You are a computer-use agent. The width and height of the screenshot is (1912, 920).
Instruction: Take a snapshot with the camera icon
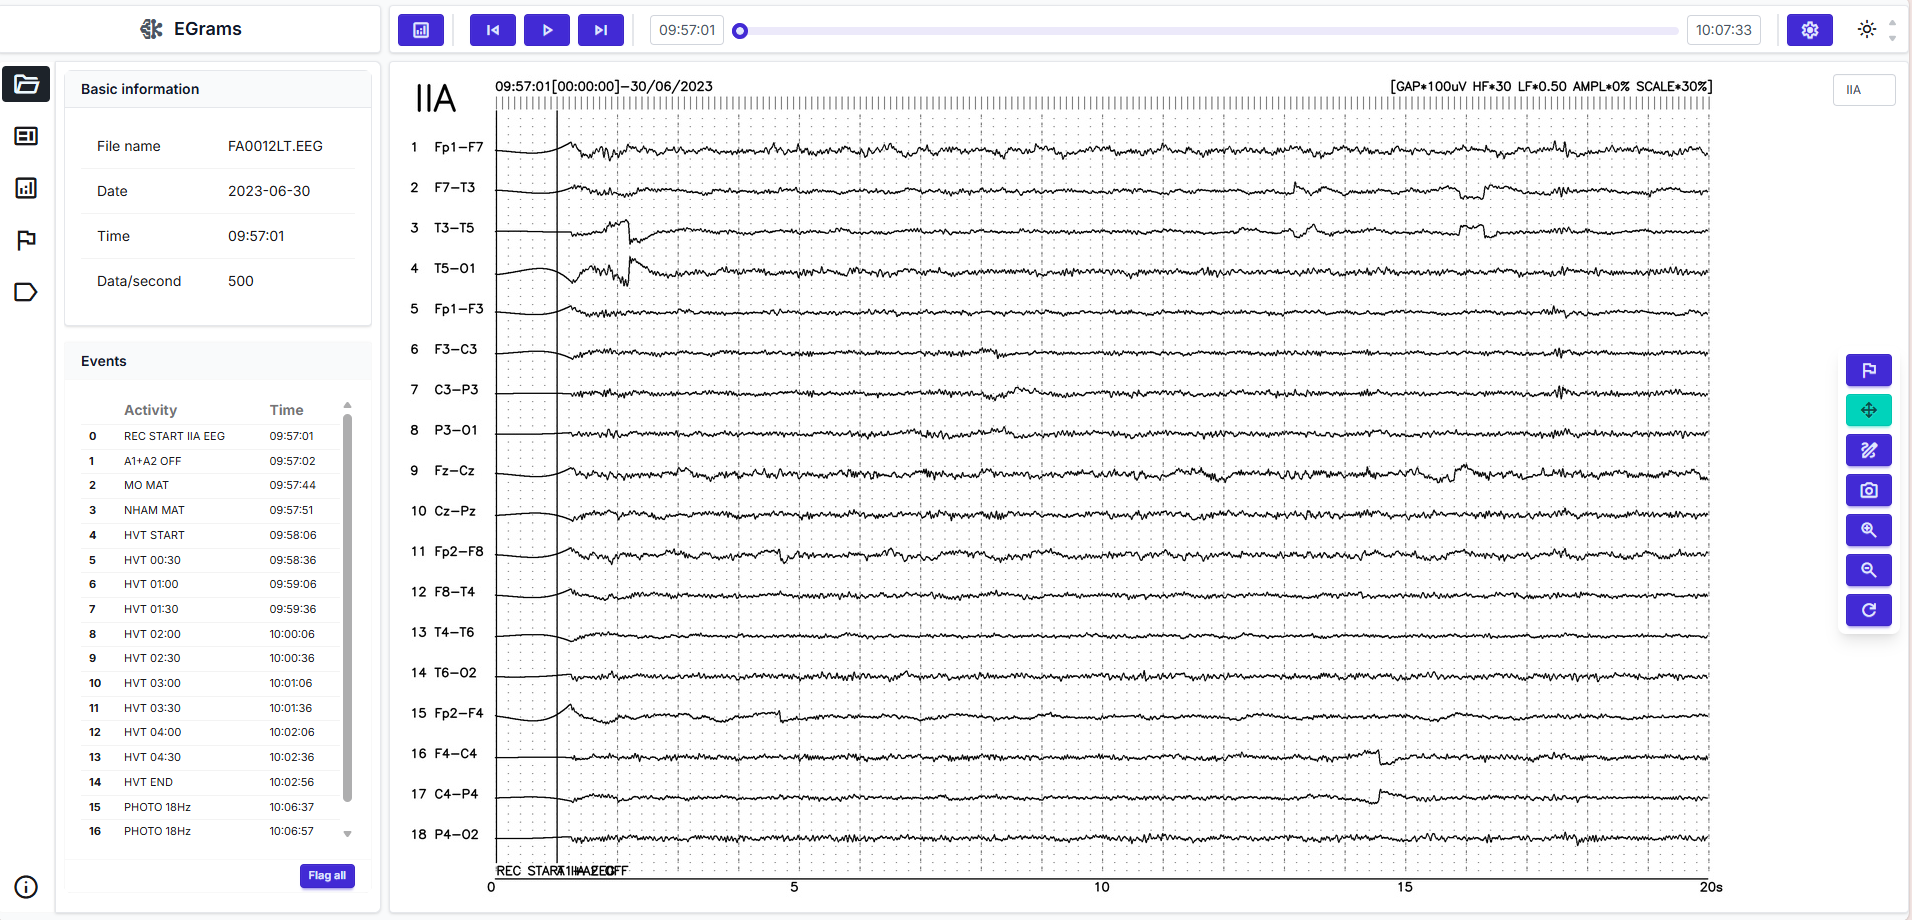(x=1868, y=490)
